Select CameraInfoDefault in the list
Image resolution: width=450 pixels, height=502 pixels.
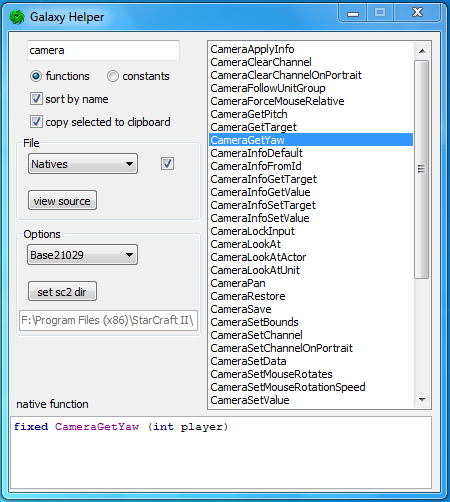311,153
